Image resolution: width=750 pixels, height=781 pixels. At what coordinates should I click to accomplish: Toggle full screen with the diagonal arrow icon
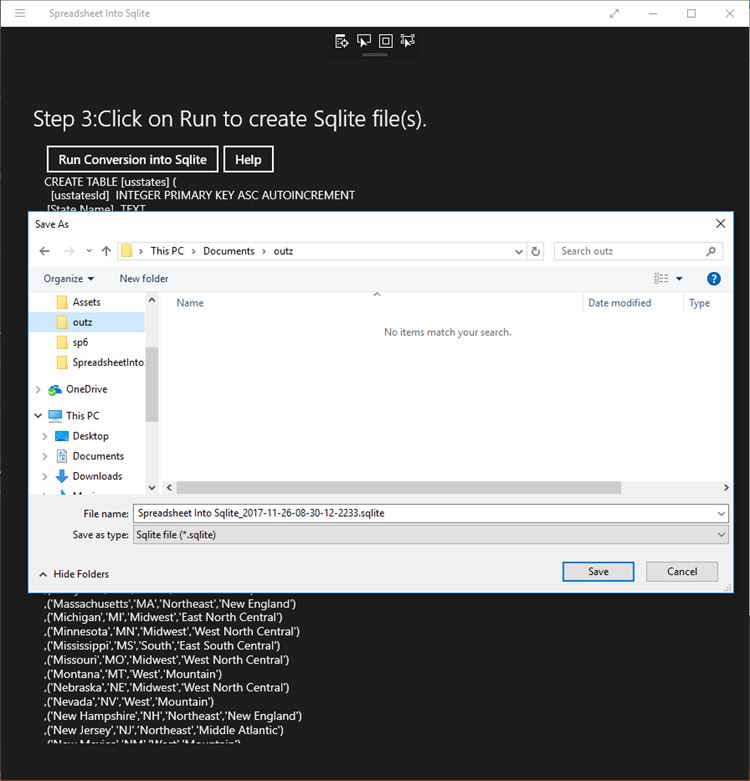coord(615,13)
